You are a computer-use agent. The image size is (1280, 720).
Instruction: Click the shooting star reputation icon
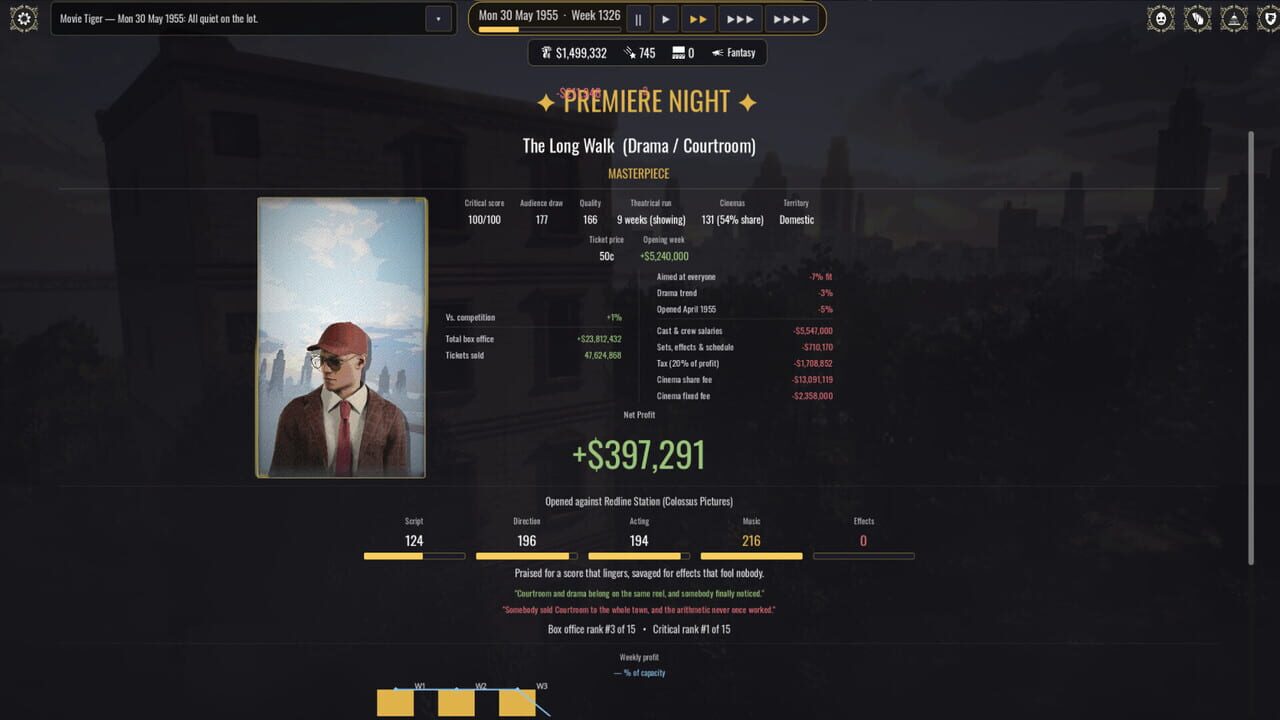[x=629, y=53]
